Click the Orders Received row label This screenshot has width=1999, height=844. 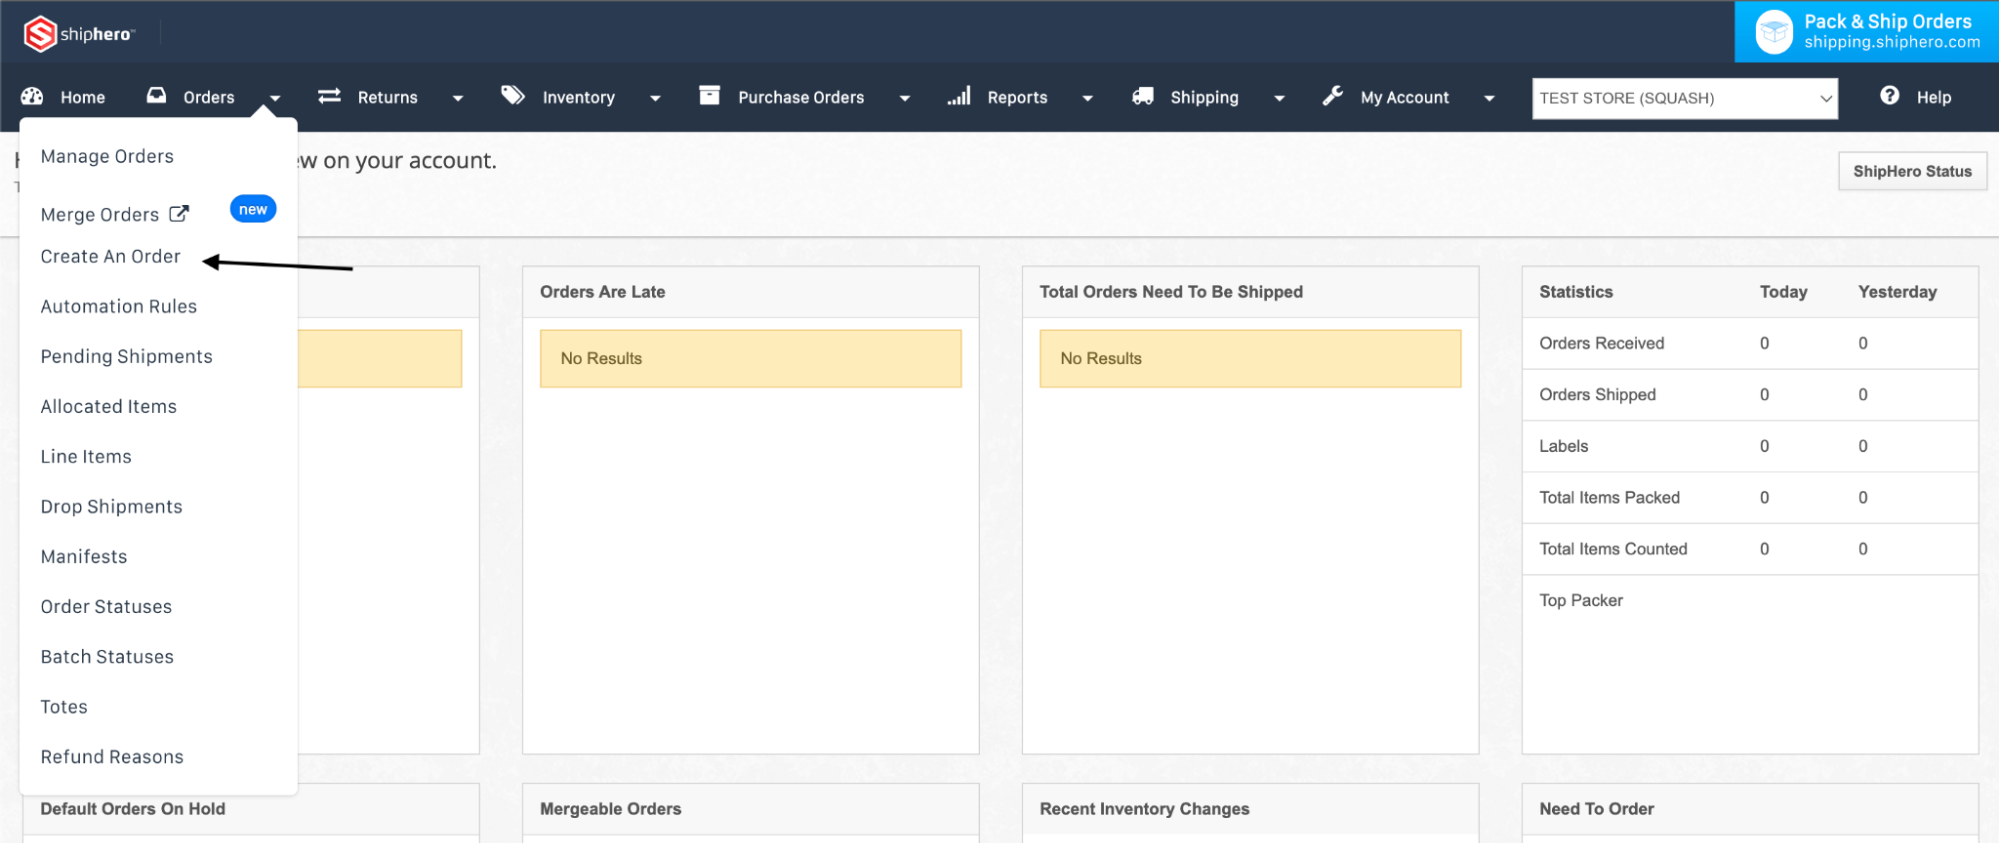[x=1602, y=343]
